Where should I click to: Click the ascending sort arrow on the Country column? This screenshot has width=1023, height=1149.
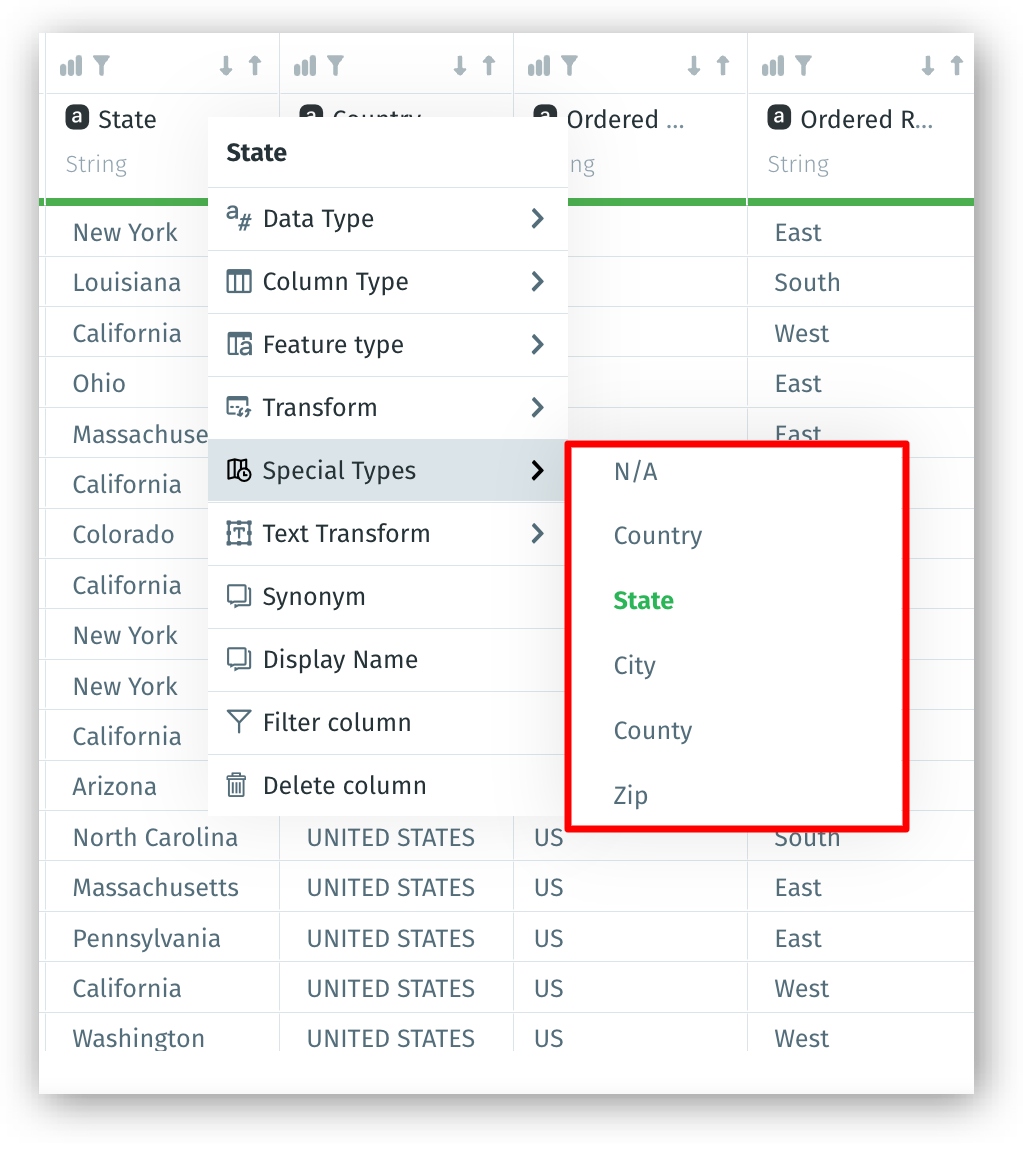pyautogui.click(x=490, y=64)
